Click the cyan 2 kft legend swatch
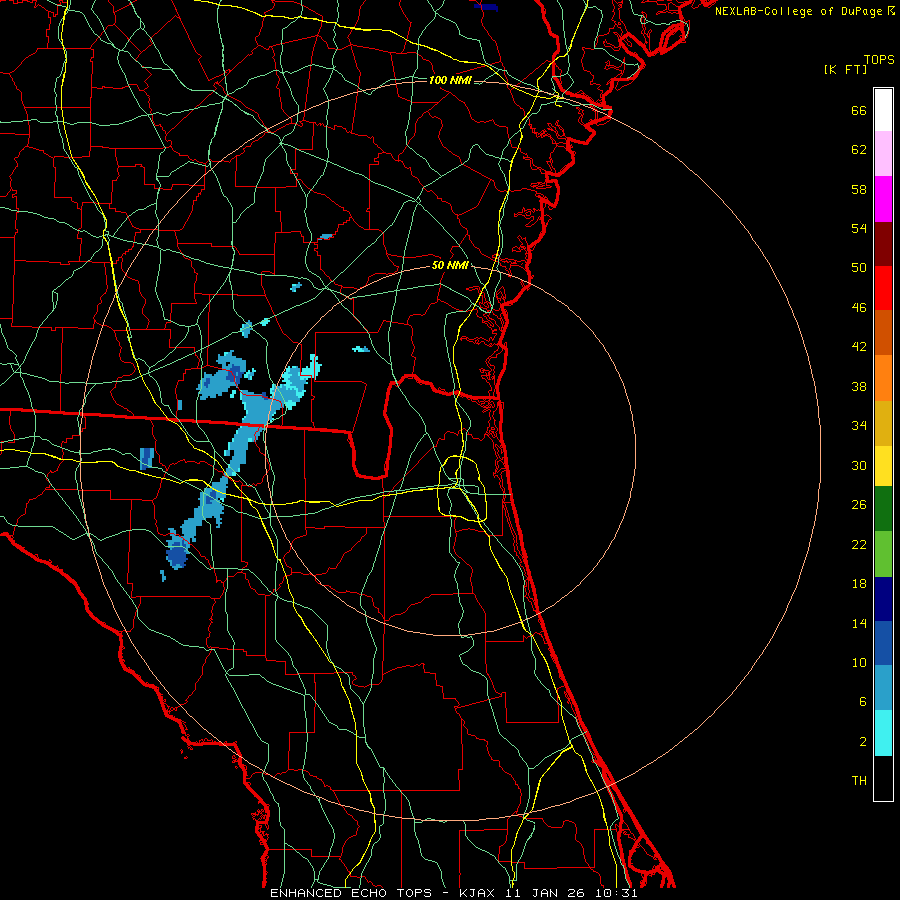900x900 pixels. [x=883, y=733]
